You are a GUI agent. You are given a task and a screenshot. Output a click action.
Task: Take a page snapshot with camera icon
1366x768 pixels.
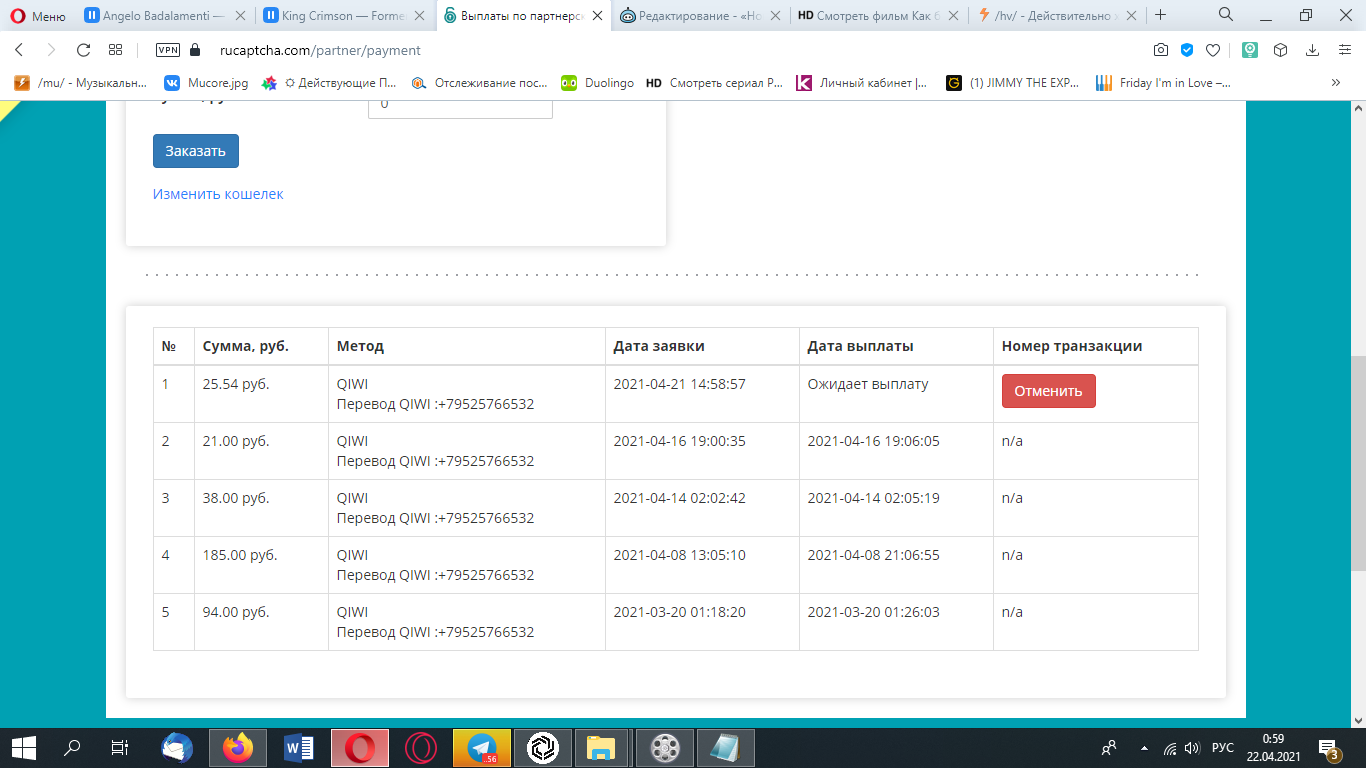click(x=1161, y=50)
